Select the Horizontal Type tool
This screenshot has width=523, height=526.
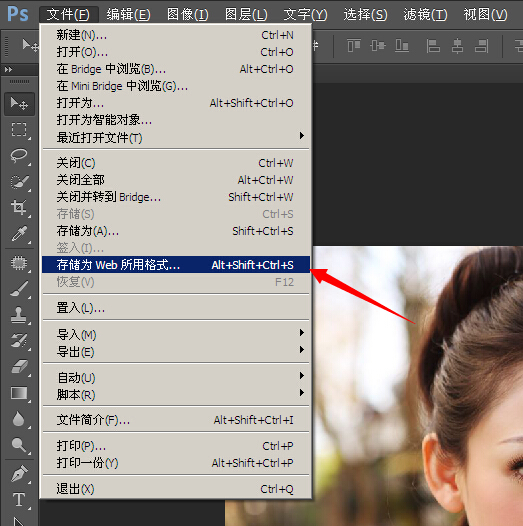click(19, 499)
